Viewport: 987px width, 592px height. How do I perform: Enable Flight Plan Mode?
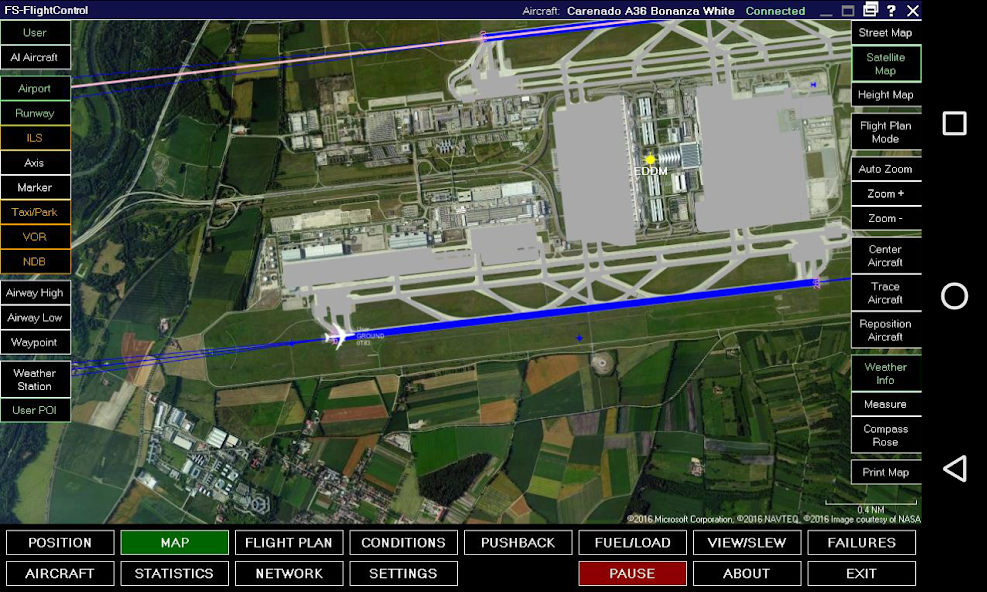(x=885, y=132)
